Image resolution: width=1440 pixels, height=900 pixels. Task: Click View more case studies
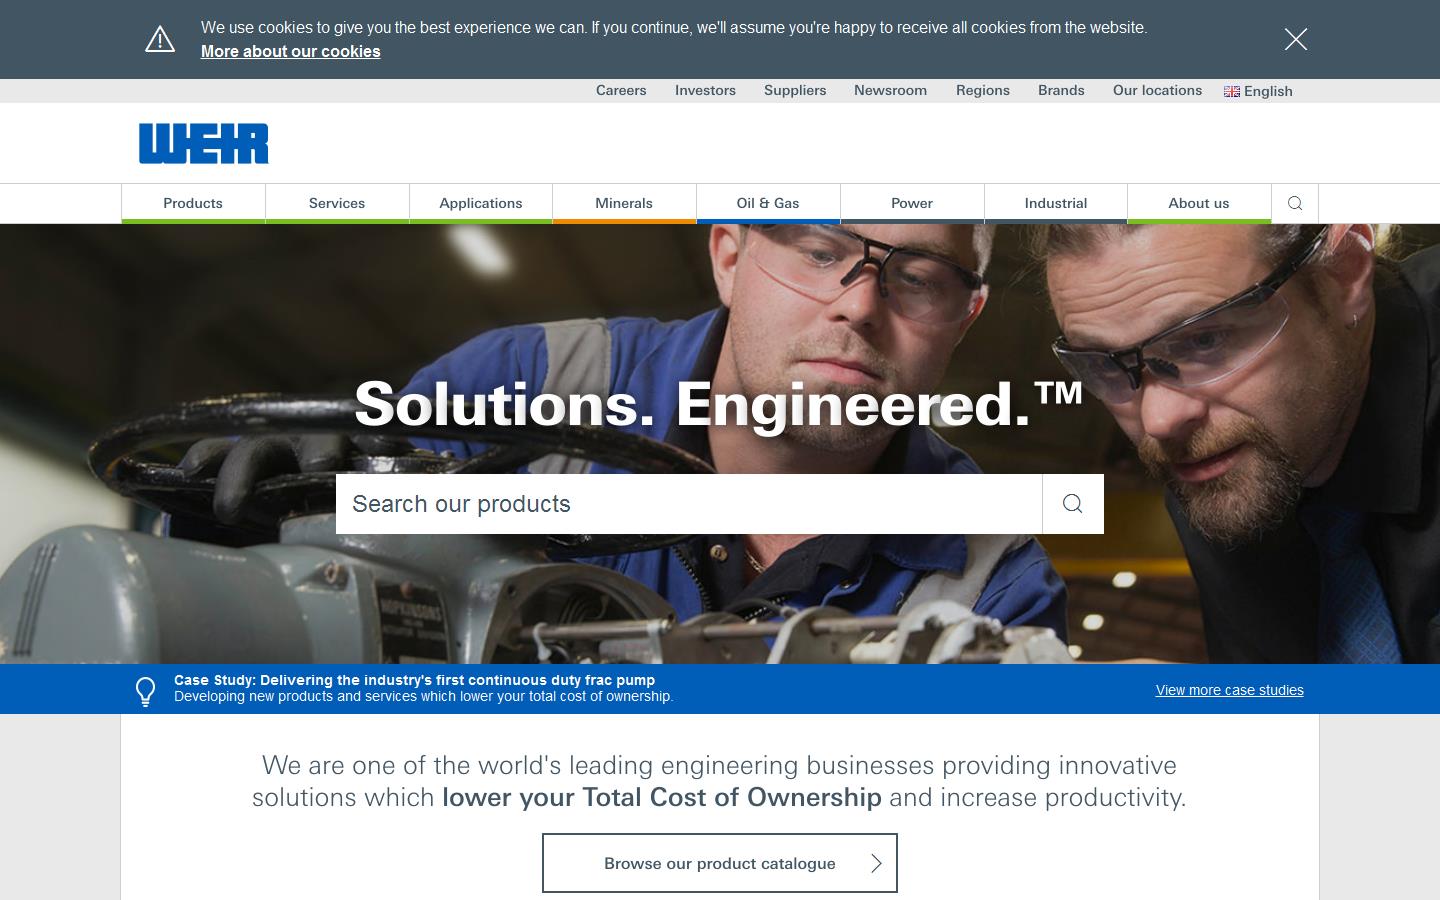[x=1229, y=690]
